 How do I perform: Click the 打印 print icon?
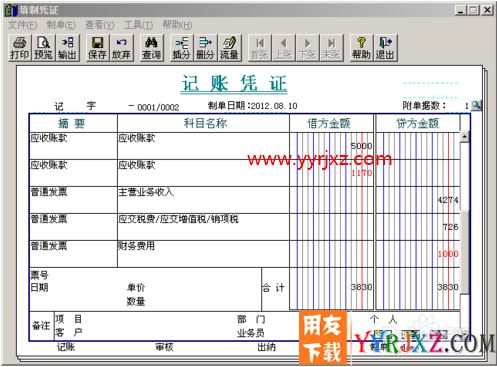20,48
